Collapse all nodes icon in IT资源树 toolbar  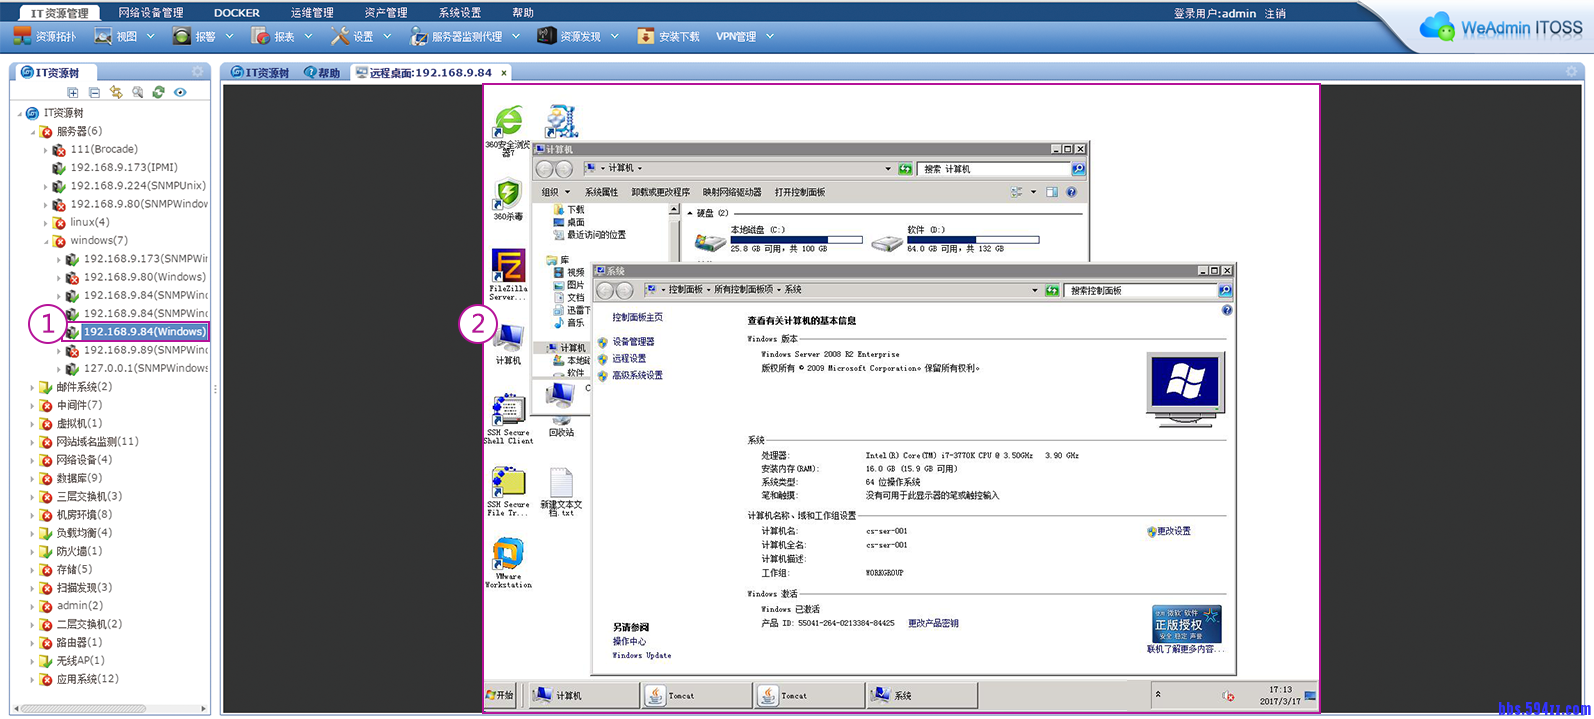(94, 92)
